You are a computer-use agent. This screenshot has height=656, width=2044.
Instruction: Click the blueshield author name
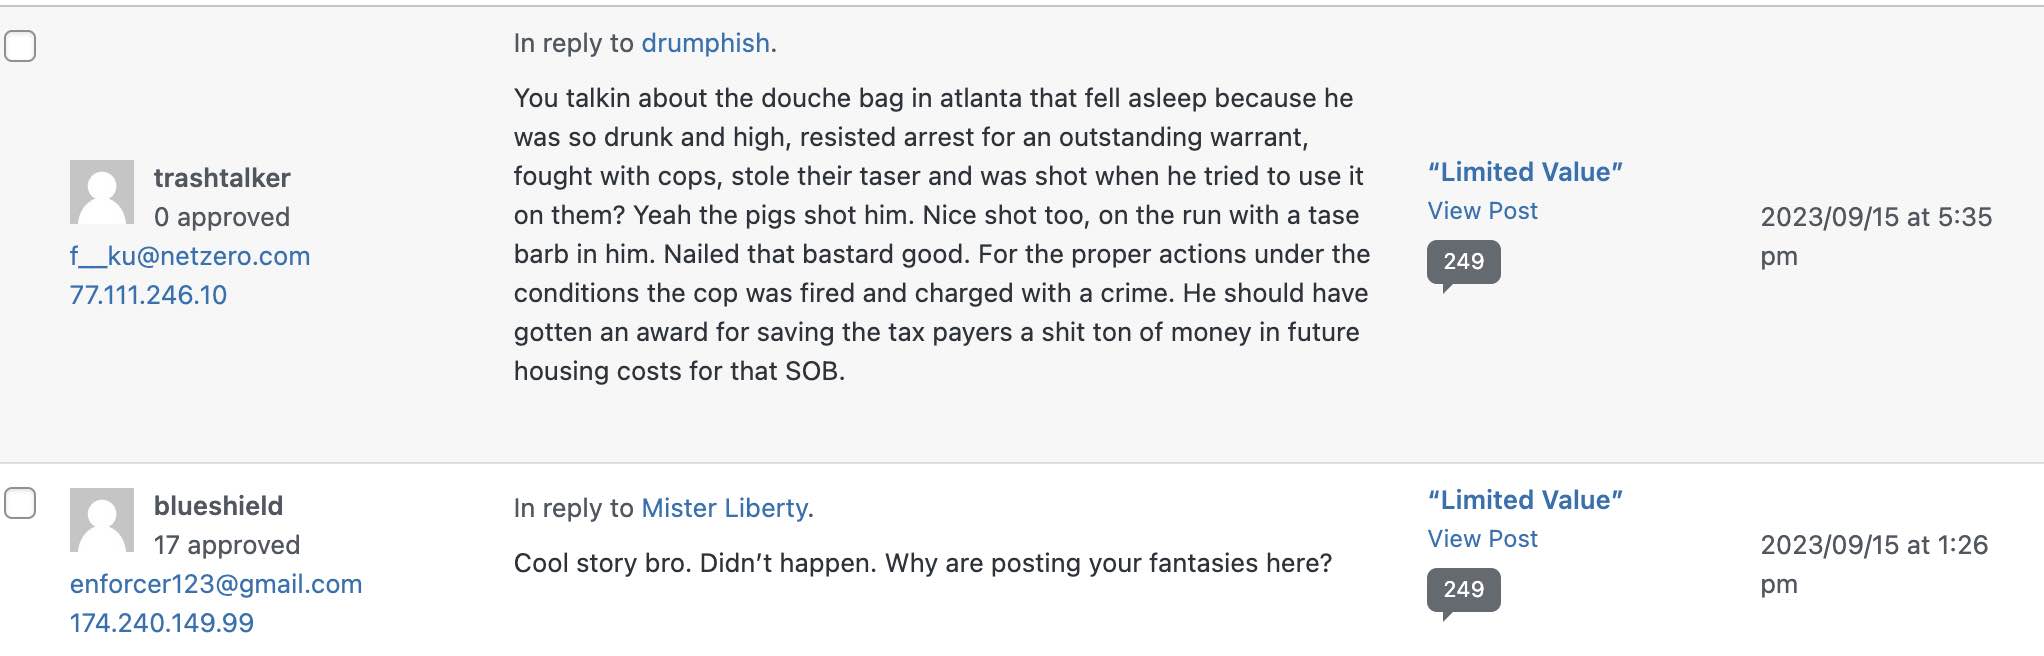point(218,506)
